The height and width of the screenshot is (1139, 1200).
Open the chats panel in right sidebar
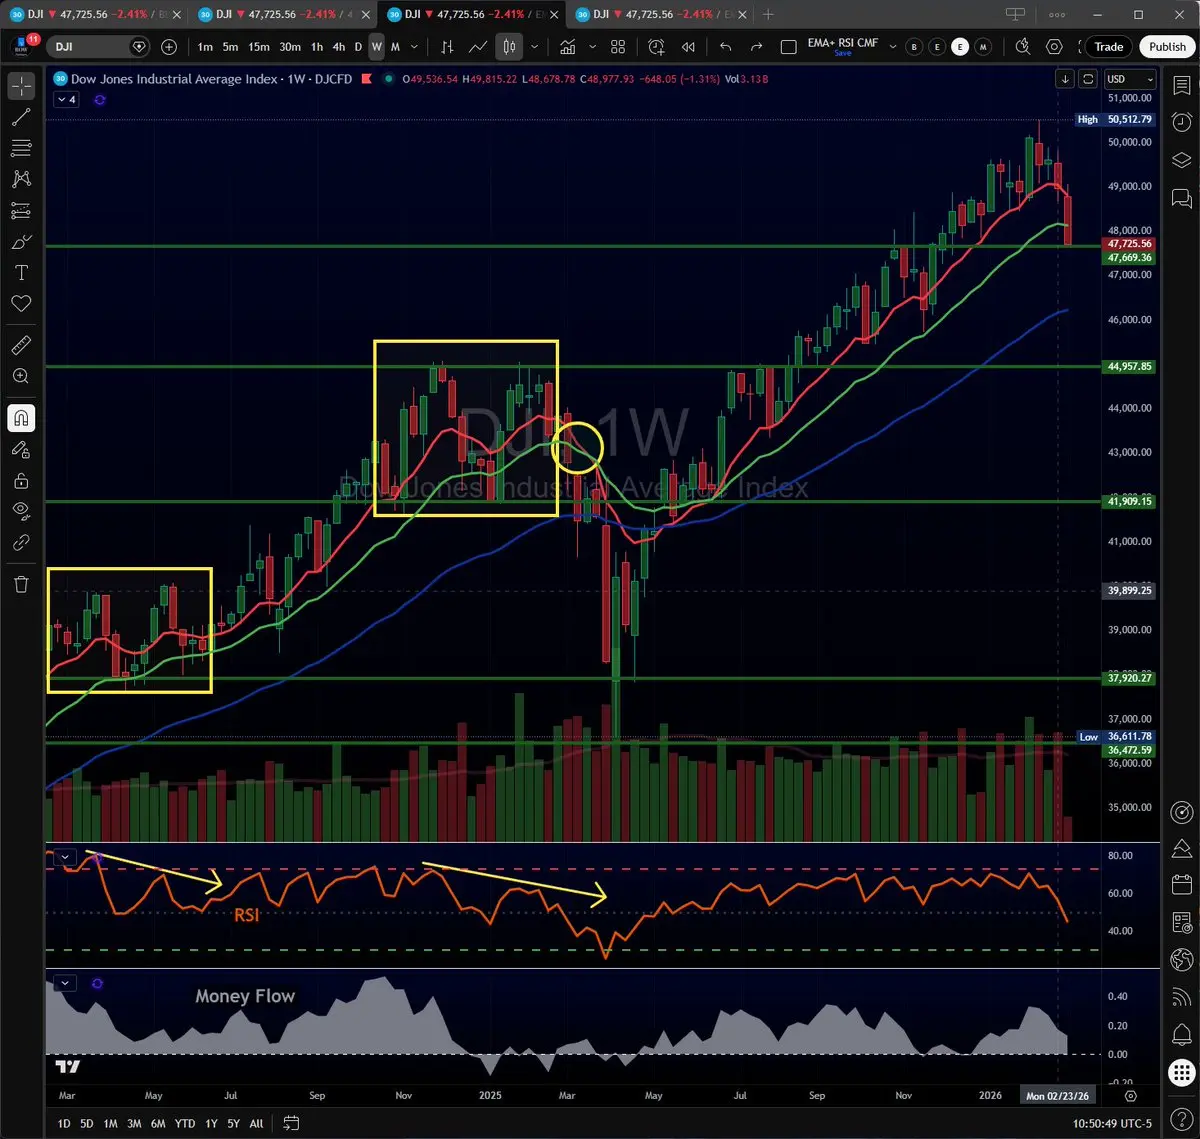1181,197
